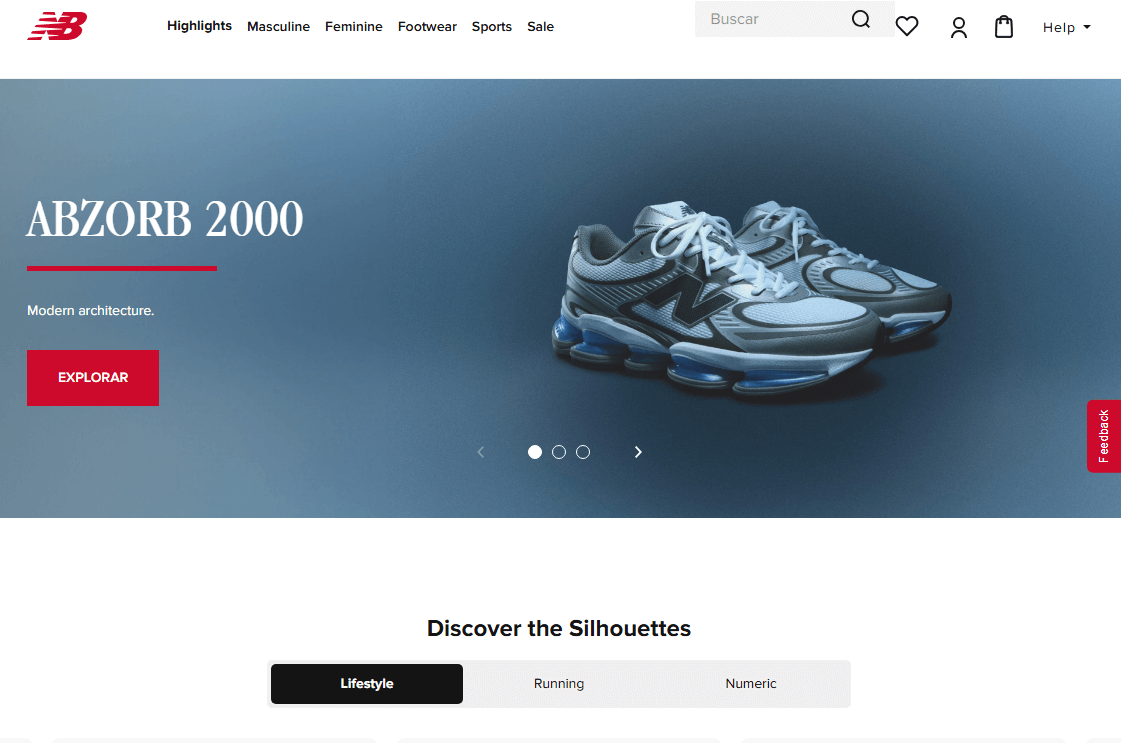This screenshot has height=743, width=1121.
Task: Open the Masculine menu
Action: tap(278, 26)
